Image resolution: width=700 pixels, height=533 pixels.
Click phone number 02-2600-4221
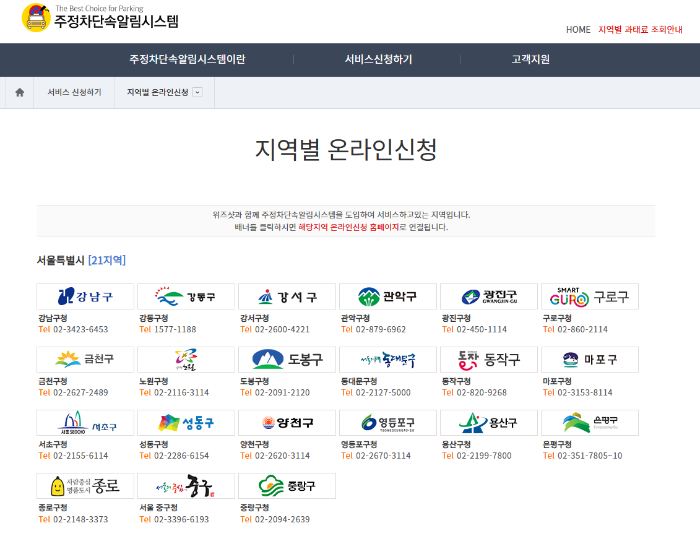tap(282, 329)
